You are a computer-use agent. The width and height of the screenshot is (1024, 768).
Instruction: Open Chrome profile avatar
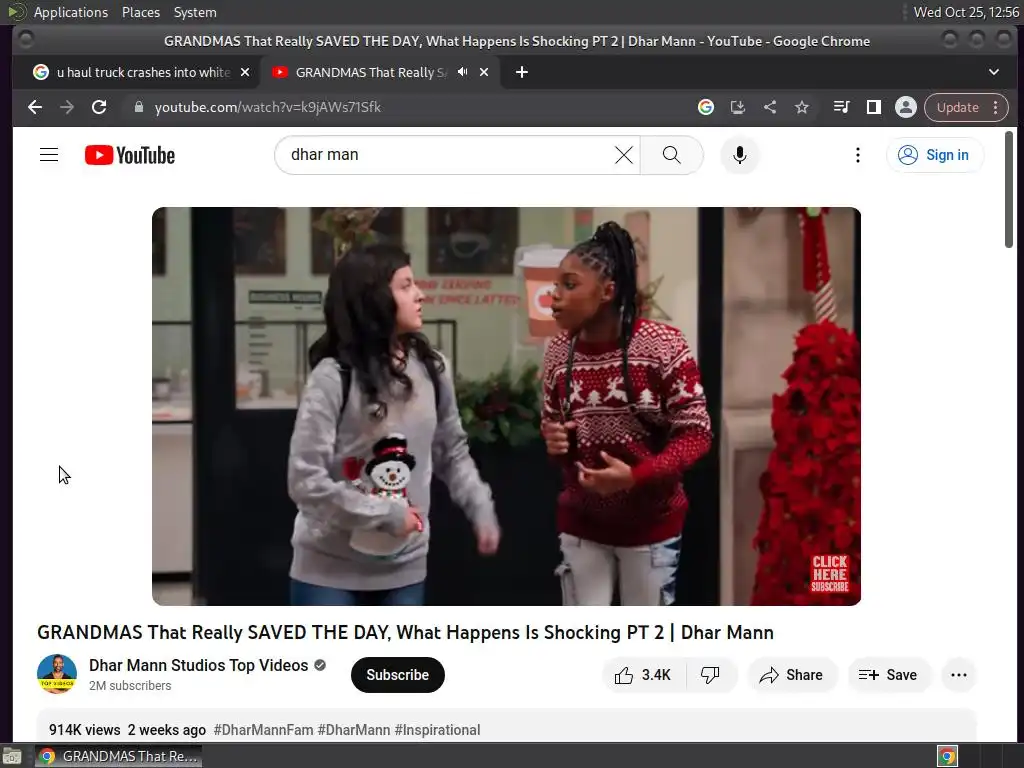[x=906, y=107]
